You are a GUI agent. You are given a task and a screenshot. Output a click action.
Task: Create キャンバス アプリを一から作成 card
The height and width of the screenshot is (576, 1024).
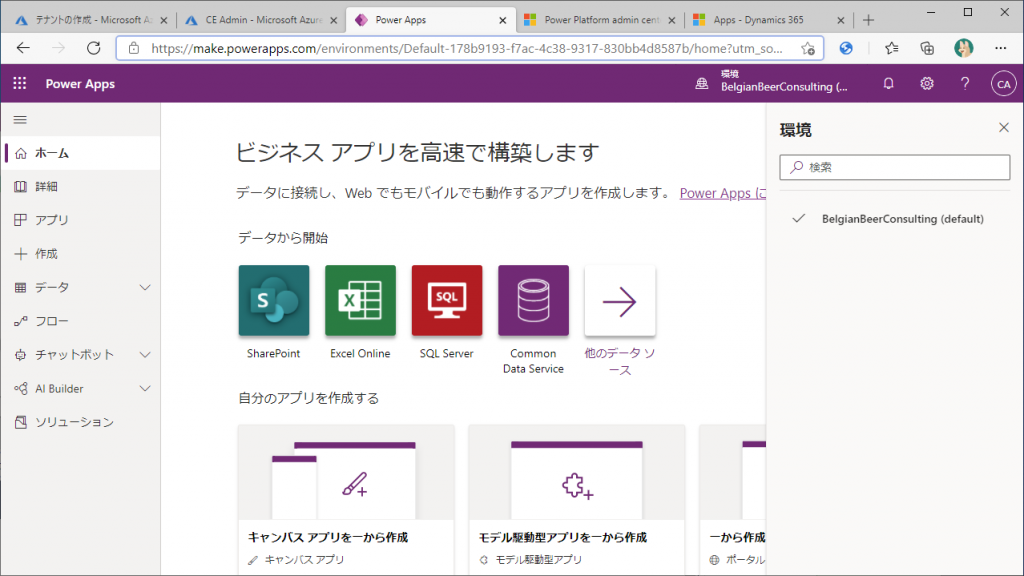(x=346, y=500)
